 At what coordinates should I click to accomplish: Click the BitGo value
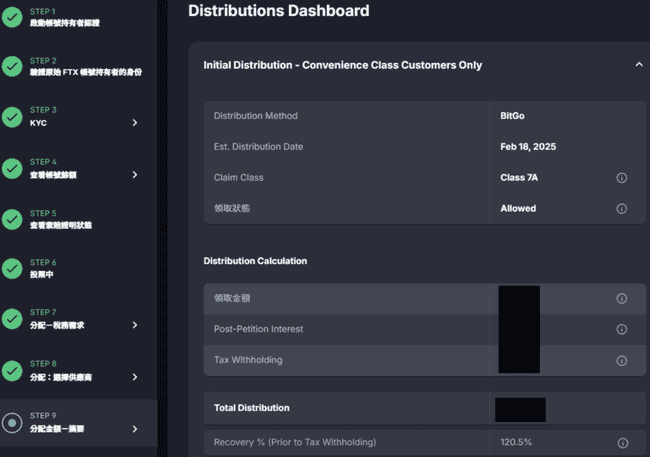click(x=512, y=116)
